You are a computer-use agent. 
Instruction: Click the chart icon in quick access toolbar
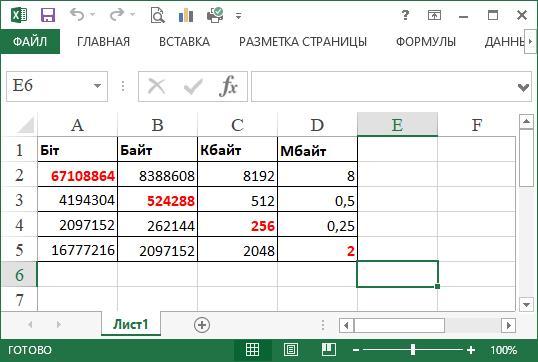click(186, 15)
